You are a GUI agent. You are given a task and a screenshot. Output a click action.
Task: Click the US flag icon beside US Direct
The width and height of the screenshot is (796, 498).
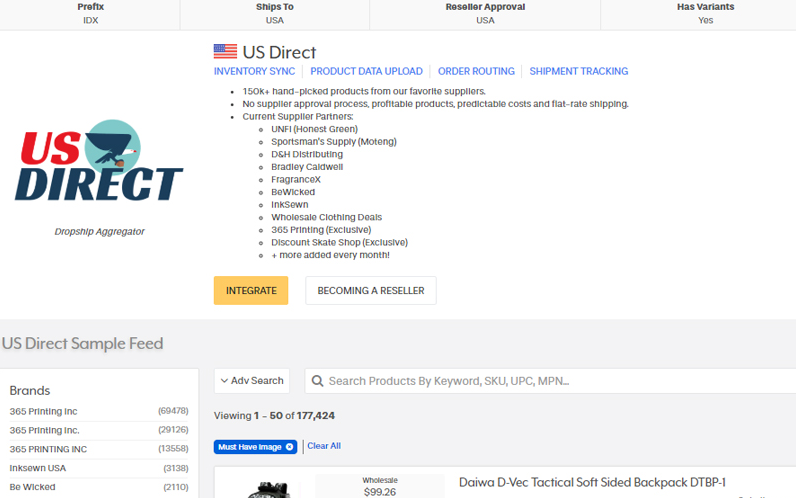point(225,51)
